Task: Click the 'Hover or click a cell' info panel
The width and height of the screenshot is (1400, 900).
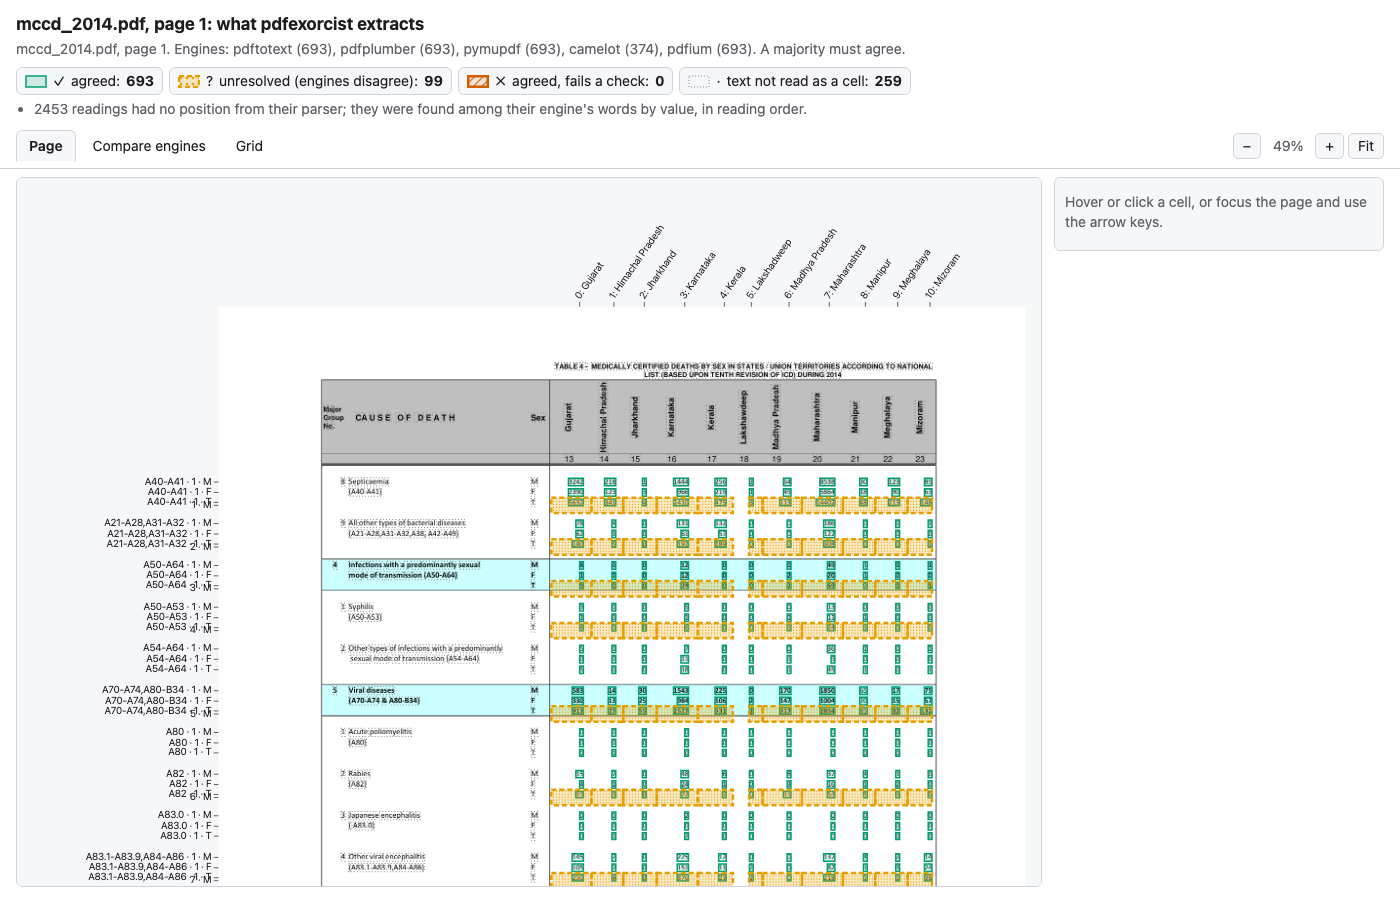Action: [1218, 214]
